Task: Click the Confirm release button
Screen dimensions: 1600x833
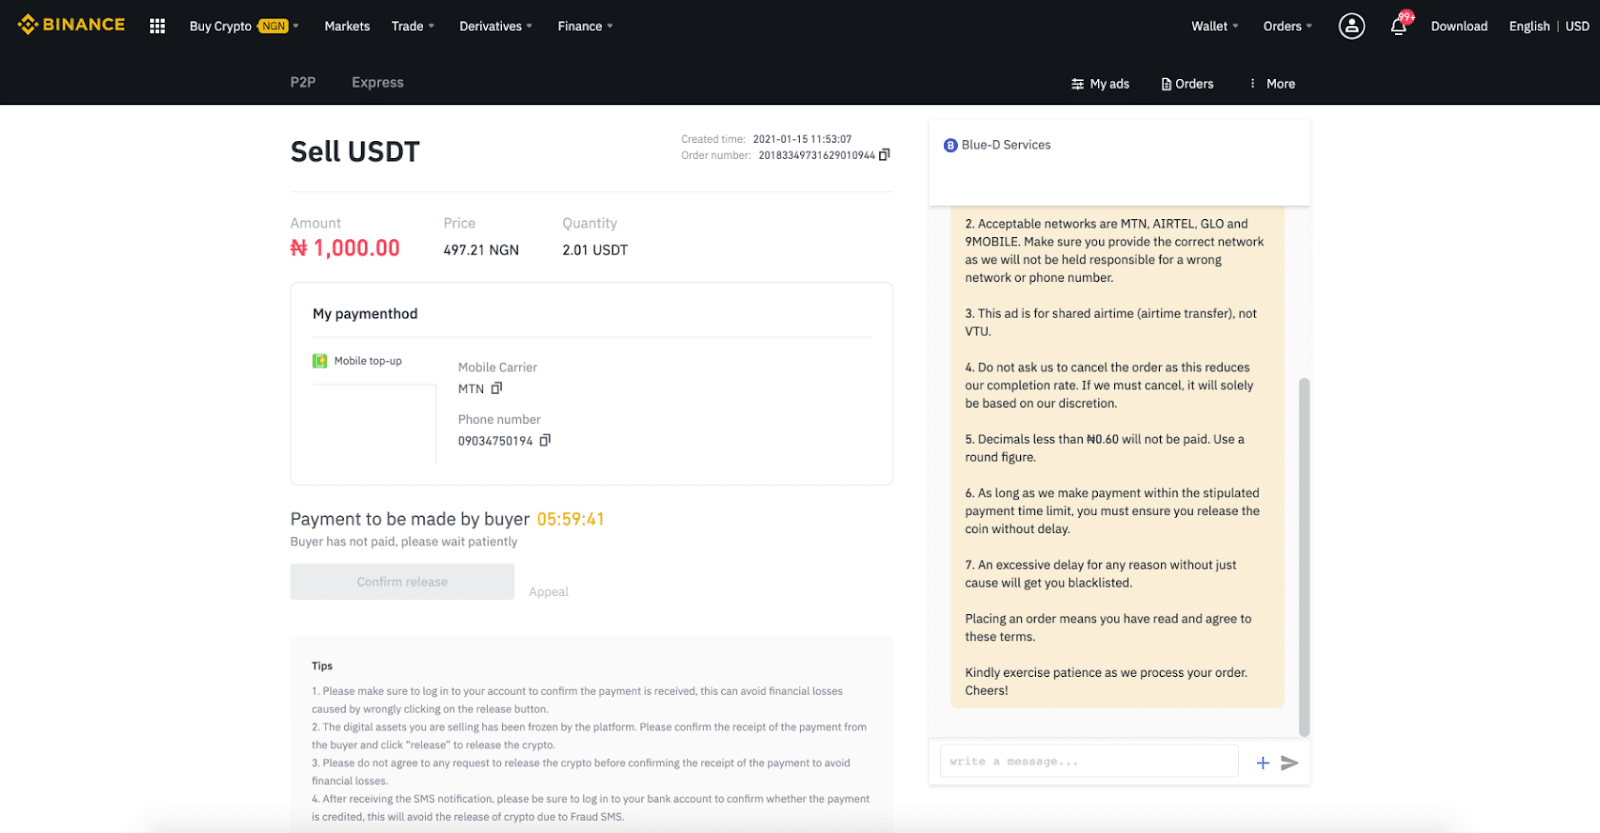Action: pos(402,582)
